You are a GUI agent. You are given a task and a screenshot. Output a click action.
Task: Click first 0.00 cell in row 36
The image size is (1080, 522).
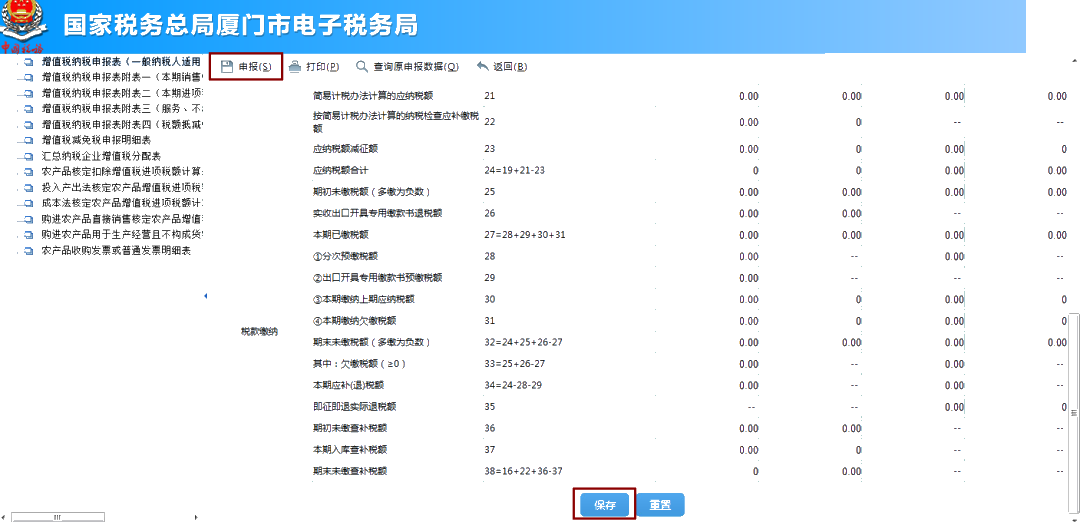(749, 429)
